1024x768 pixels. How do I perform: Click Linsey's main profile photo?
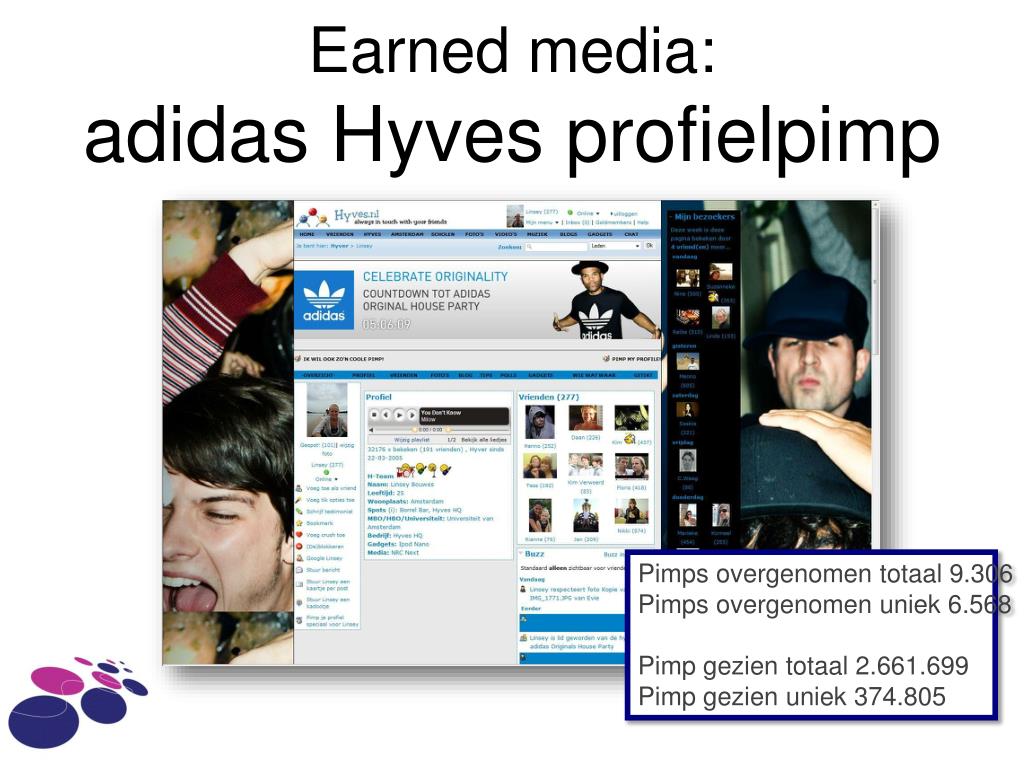click(327, 411)
